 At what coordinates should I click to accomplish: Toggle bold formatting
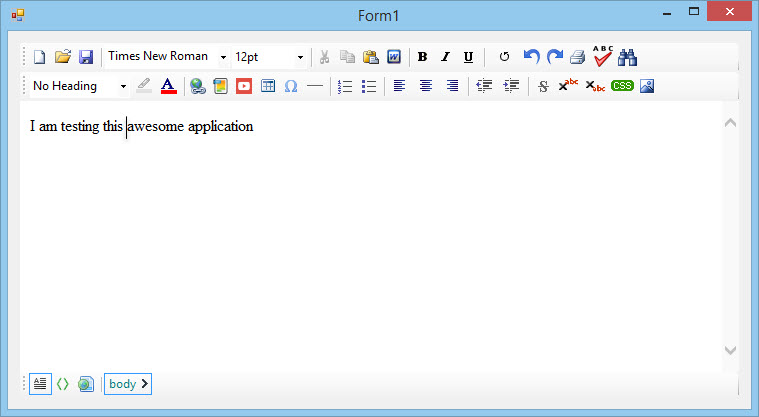(x=422, y=57)
